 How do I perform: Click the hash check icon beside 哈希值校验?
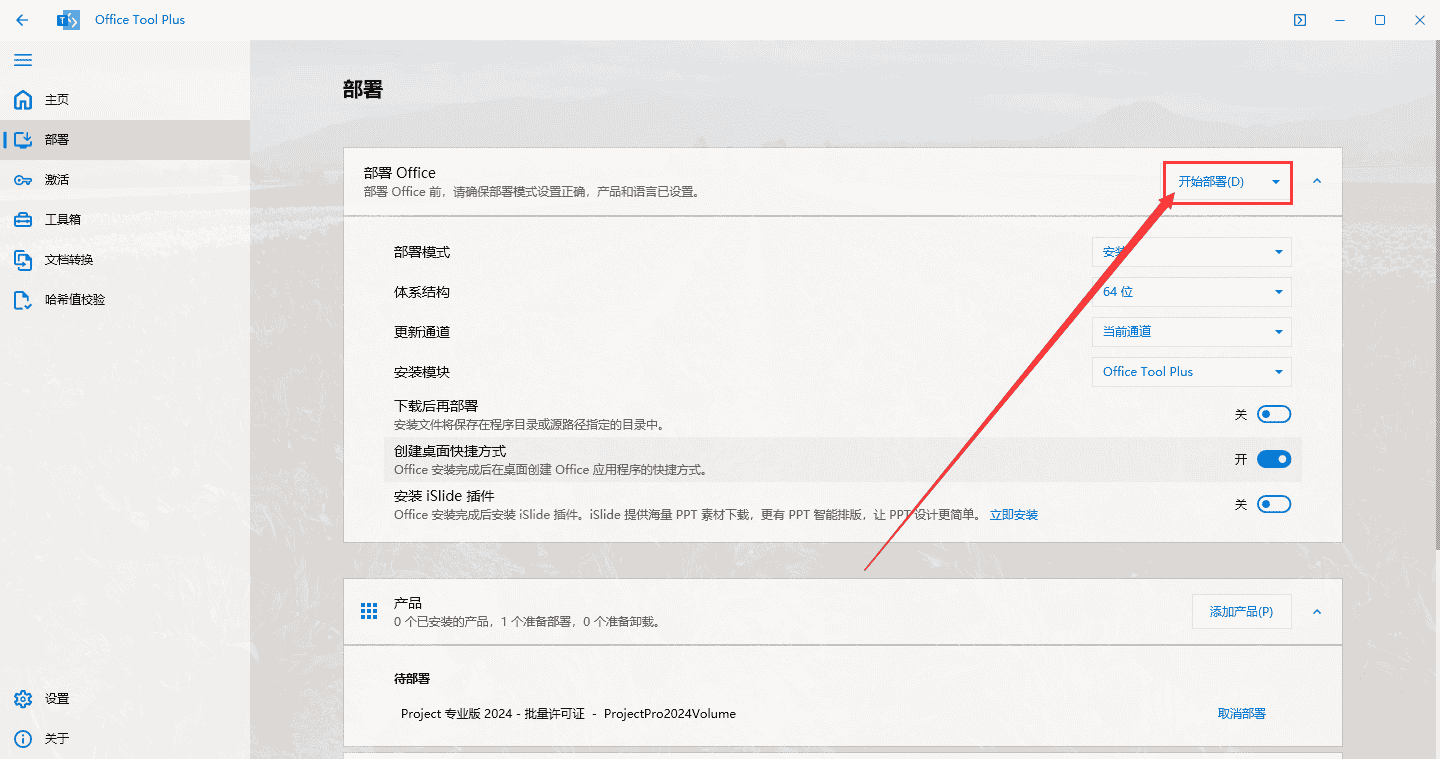point(22,300)
